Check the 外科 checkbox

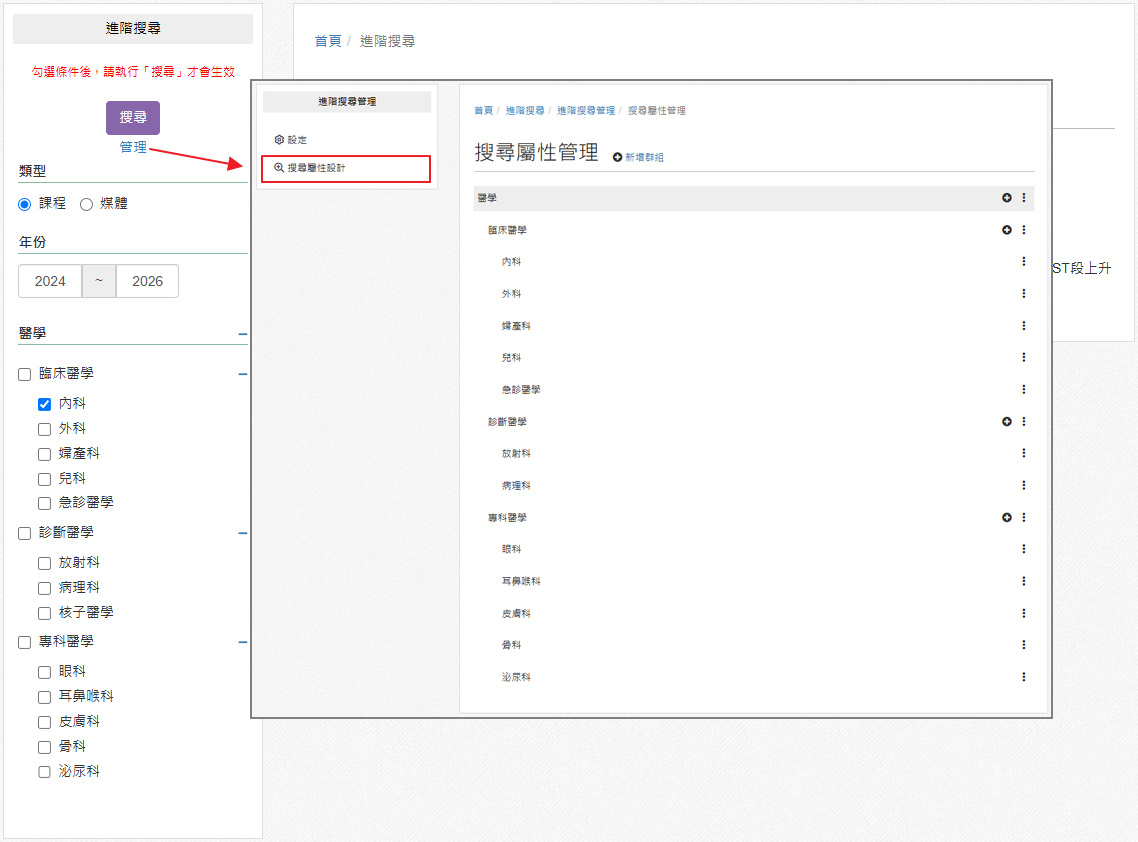44,429
